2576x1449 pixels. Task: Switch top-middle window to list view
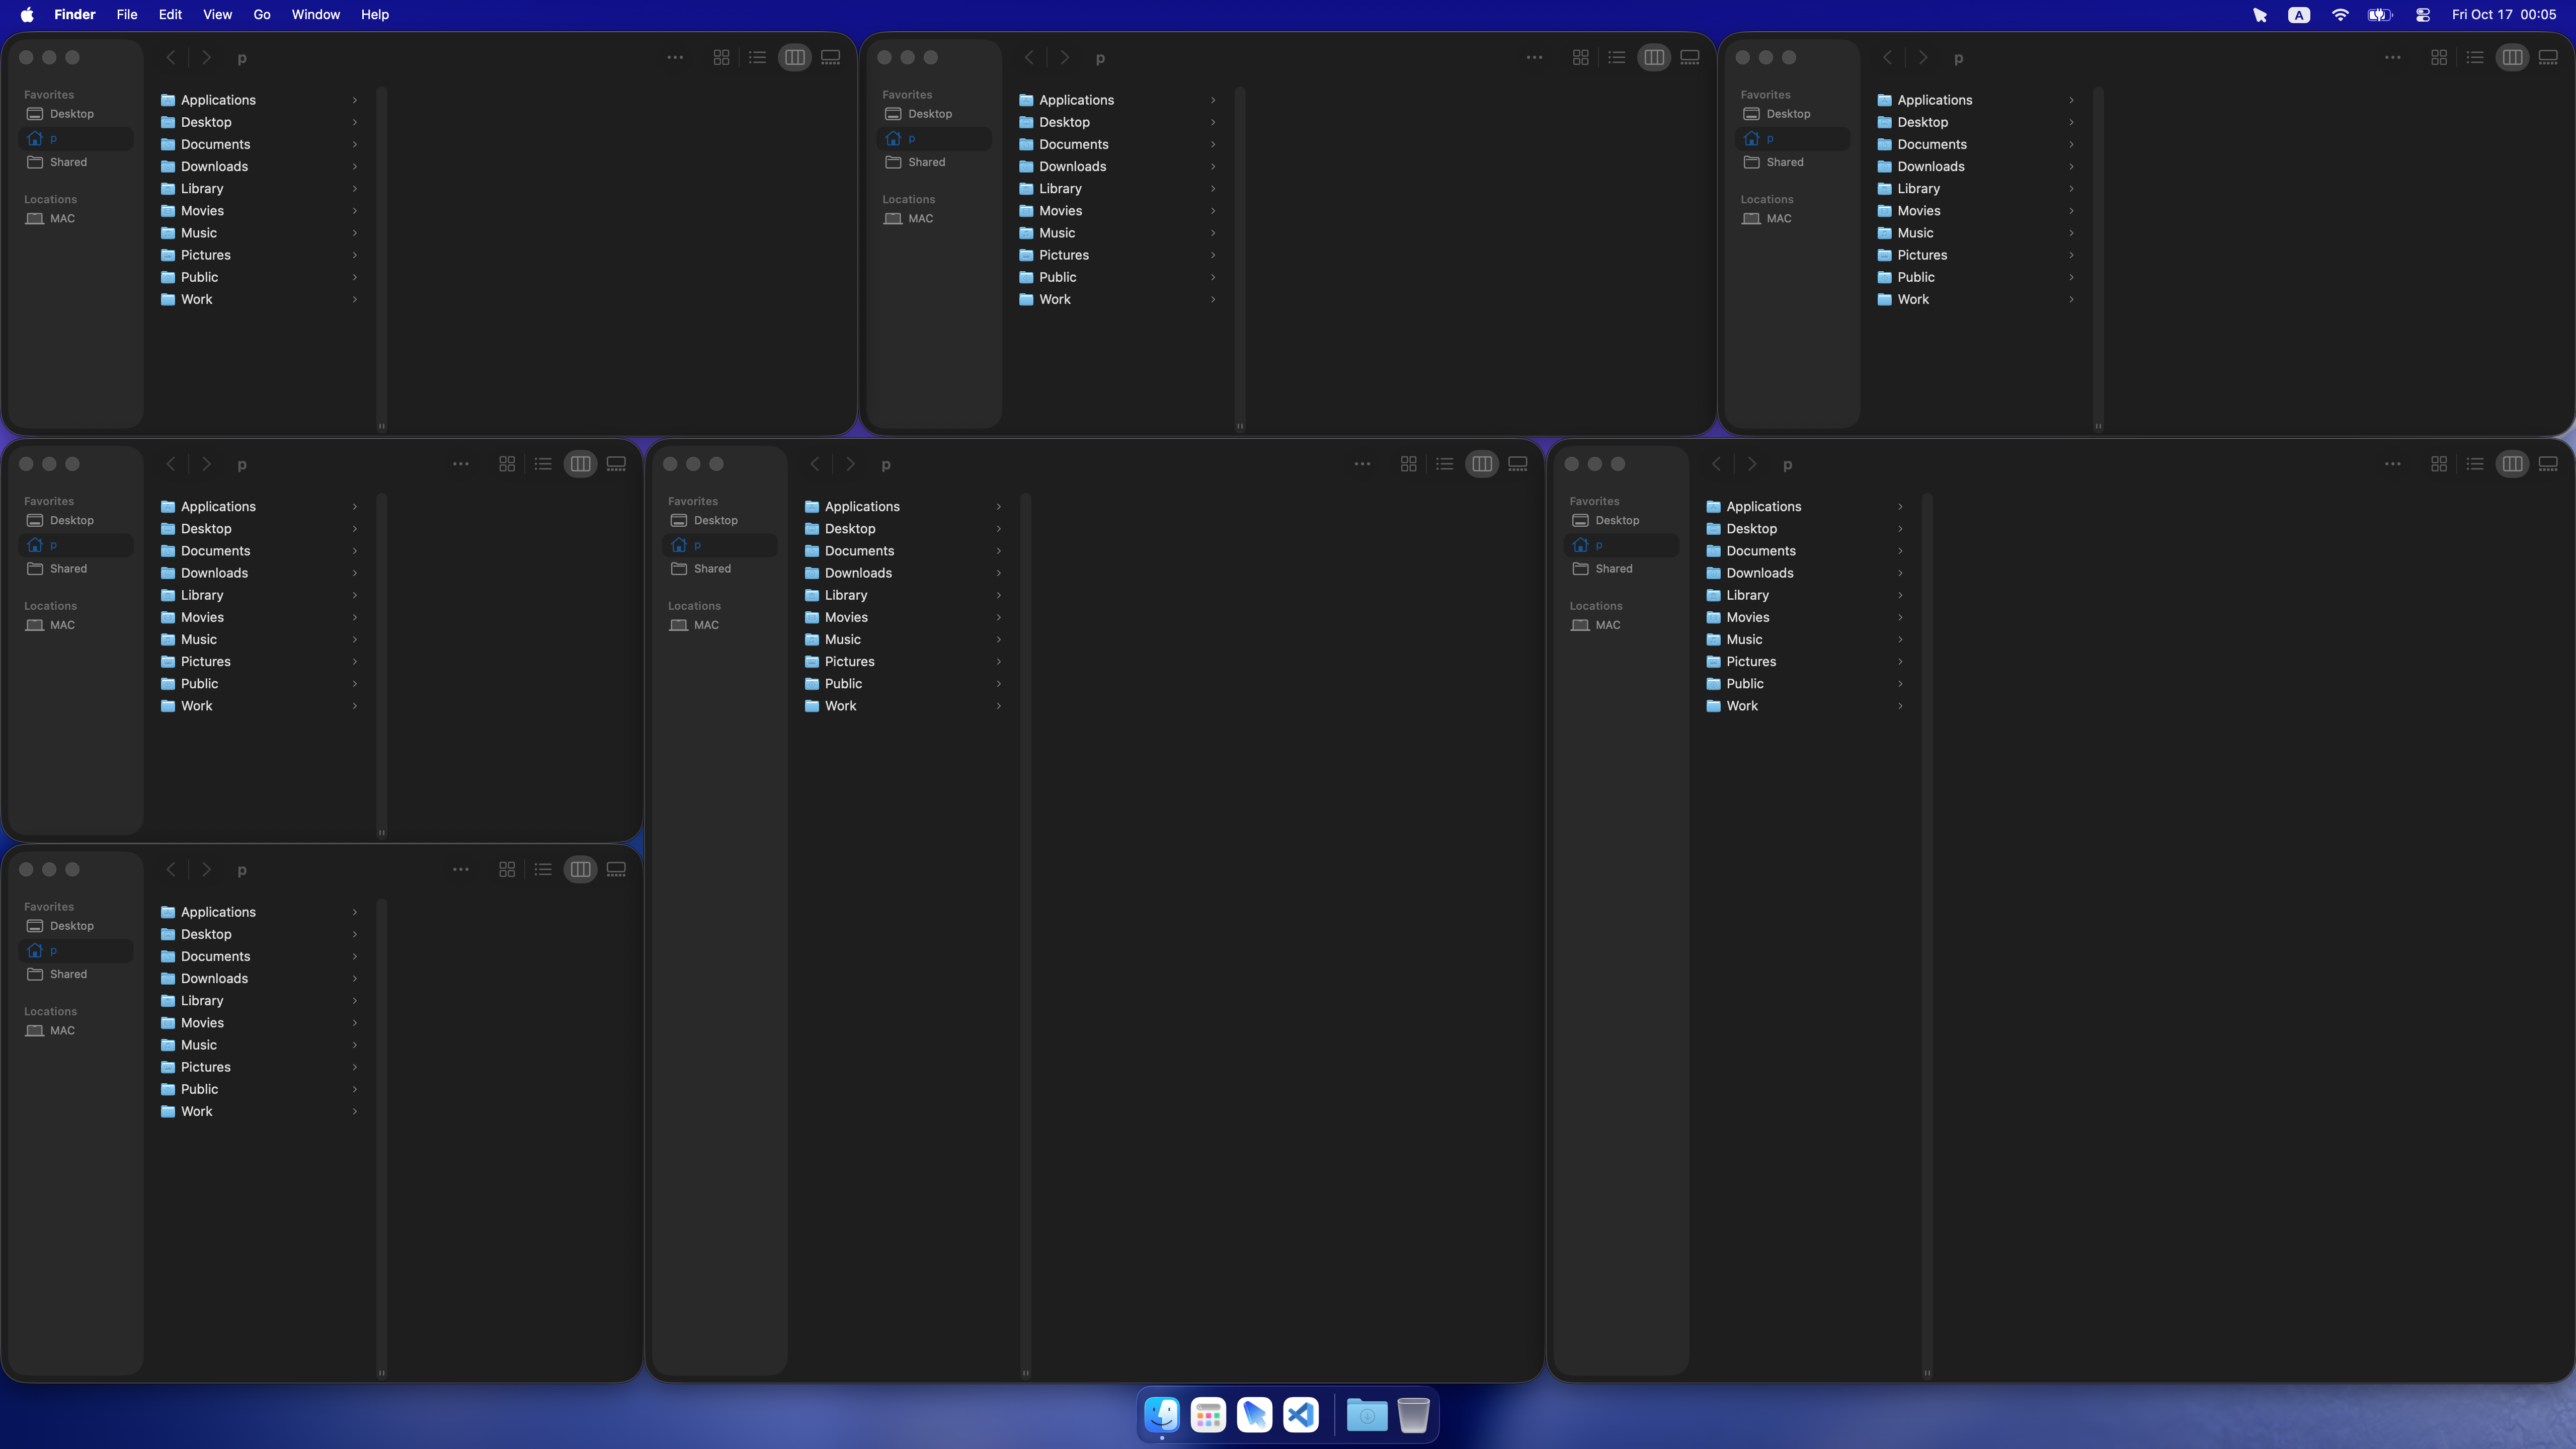1616,58
